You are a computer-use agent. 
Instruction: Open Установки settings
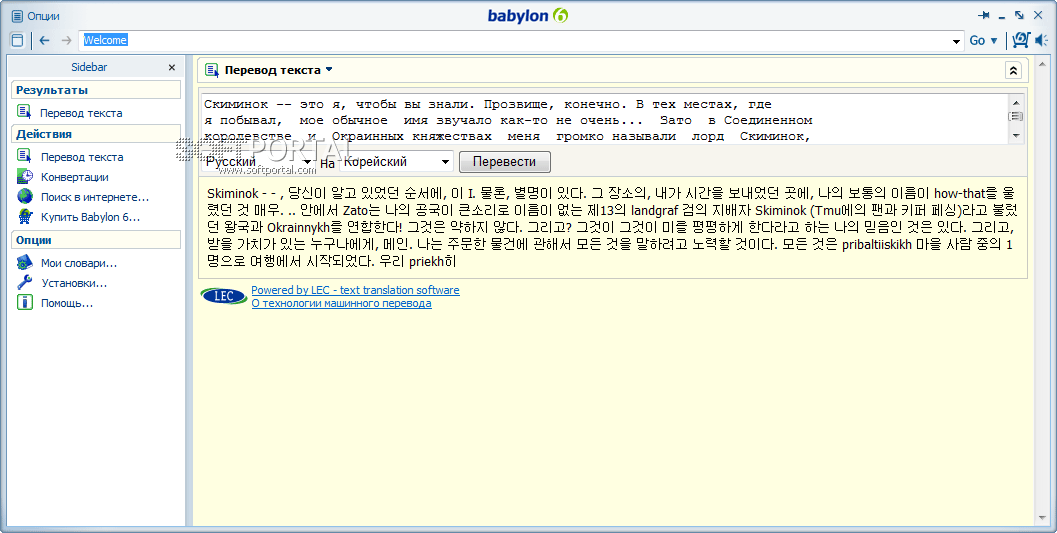pos(74,283)
